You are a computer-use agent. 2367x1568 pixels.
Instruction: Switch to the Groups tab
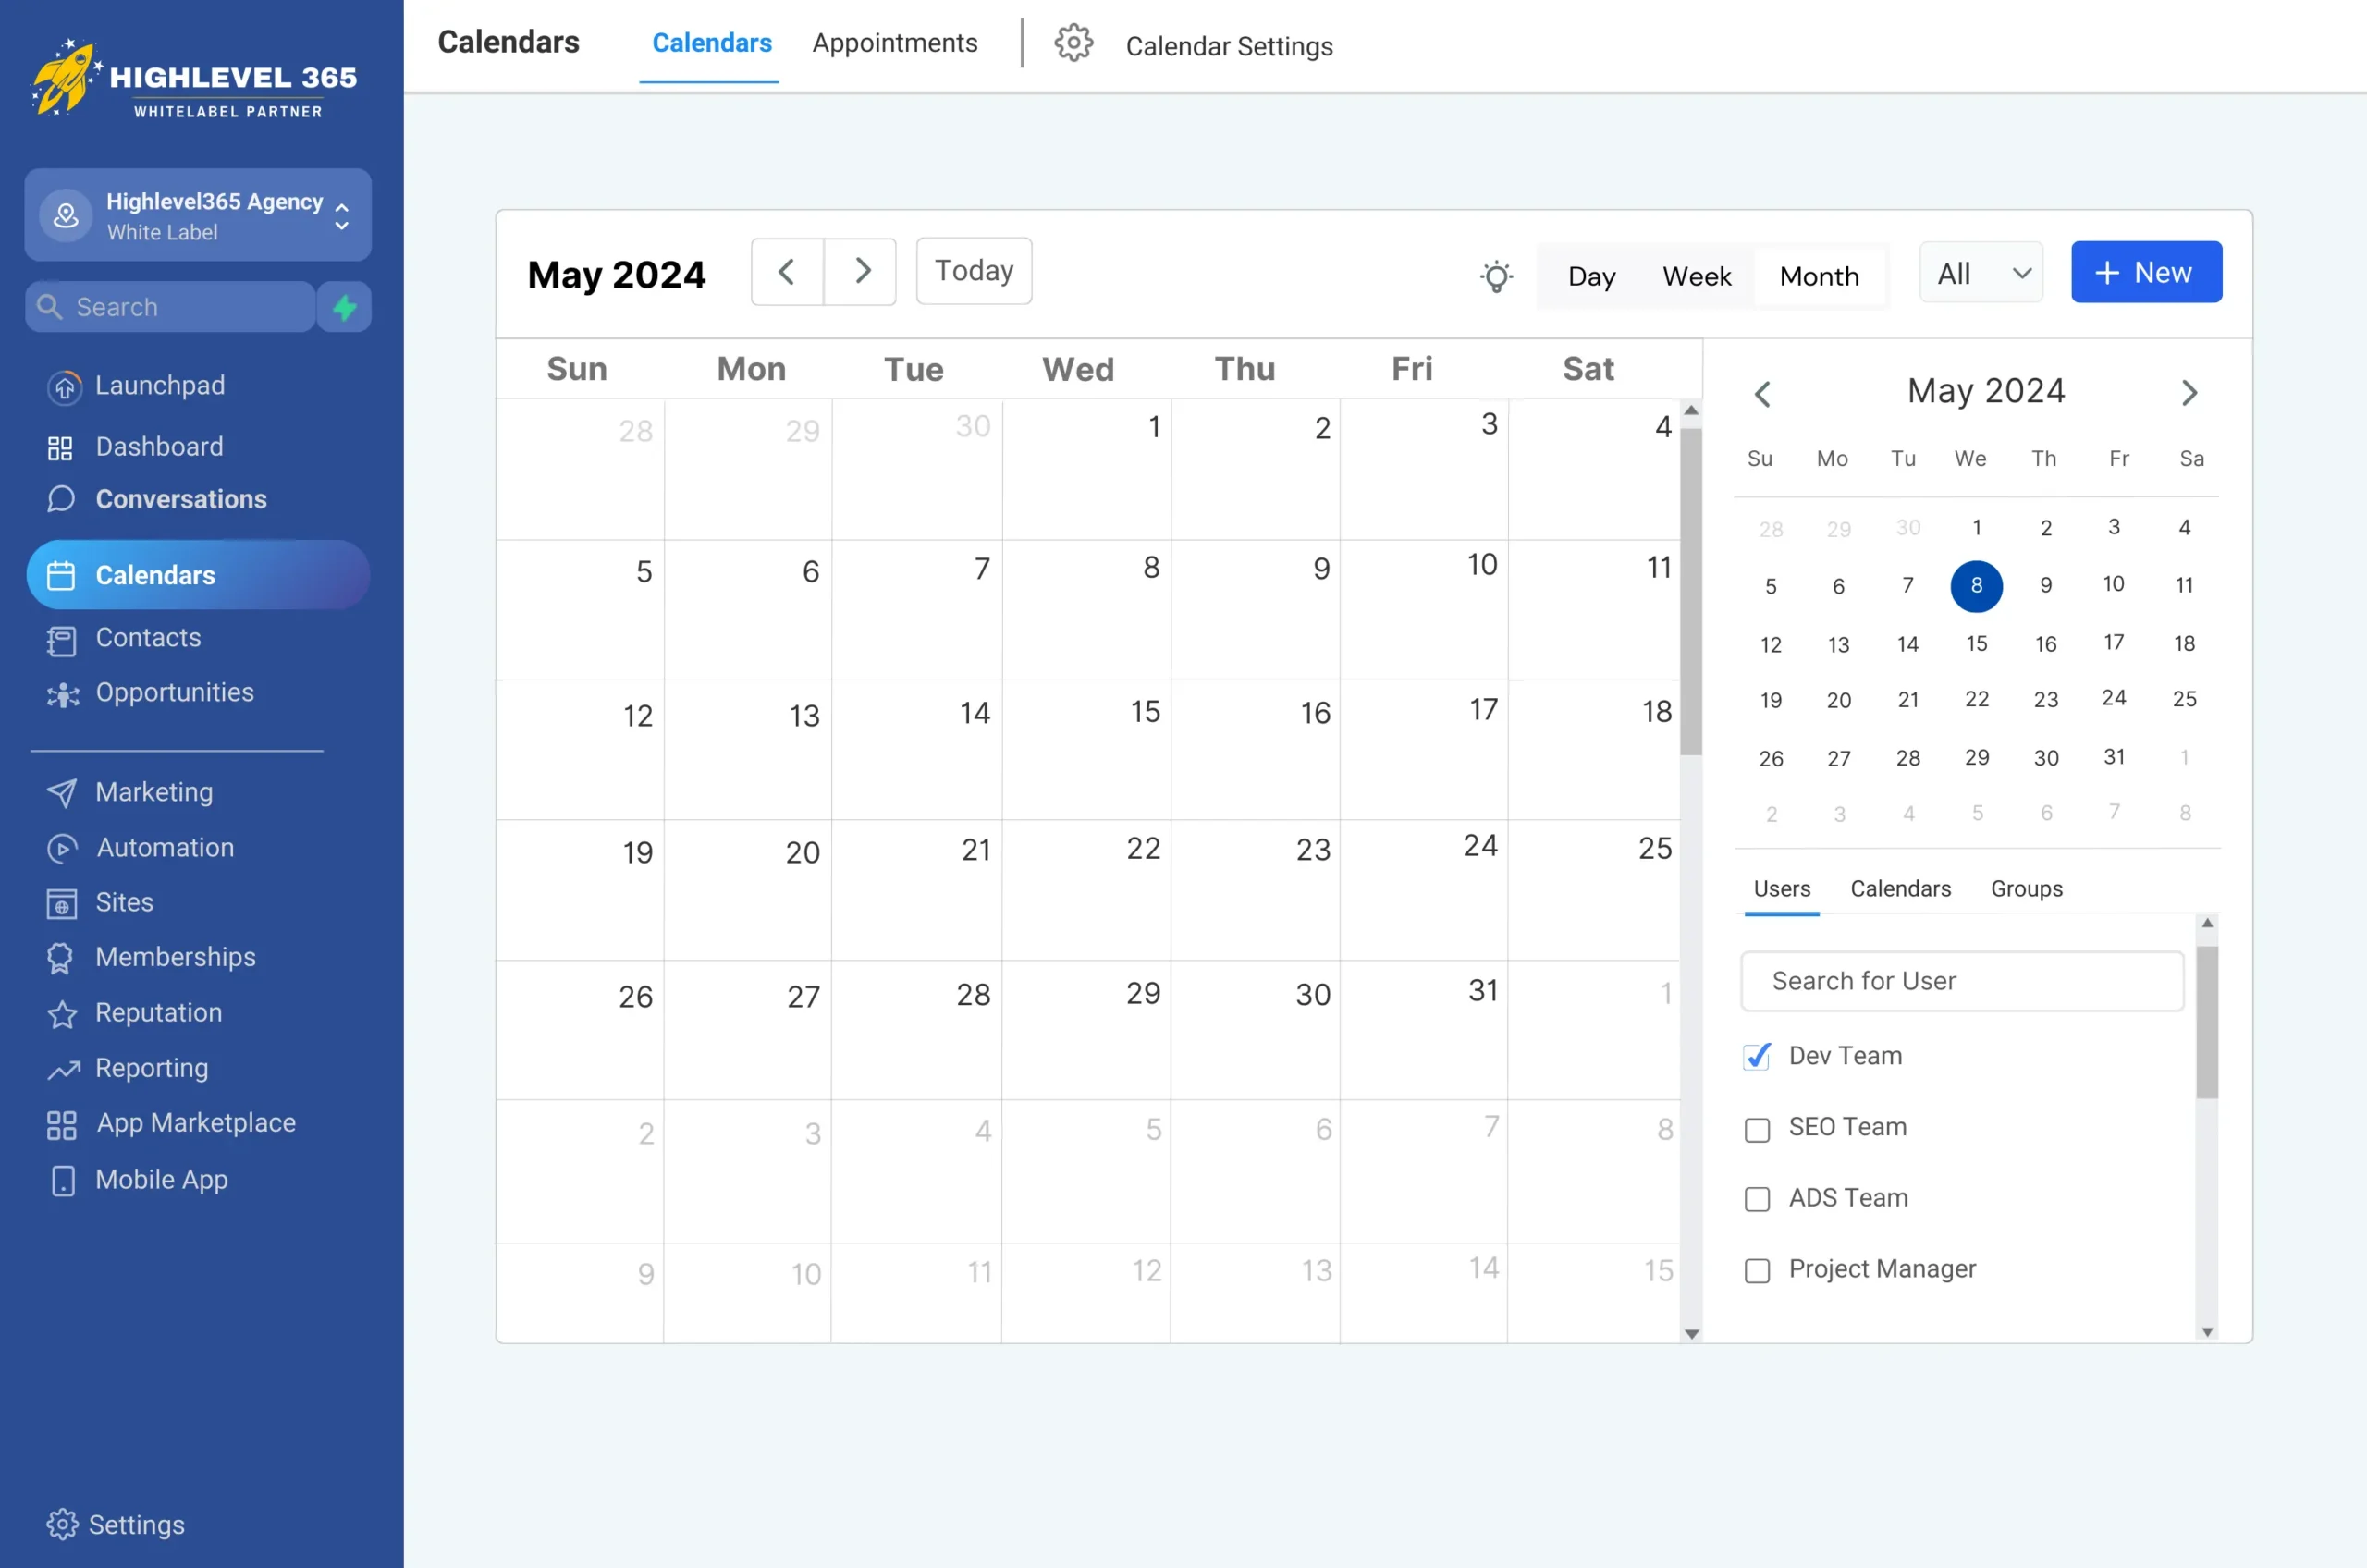coord(2026,889)
